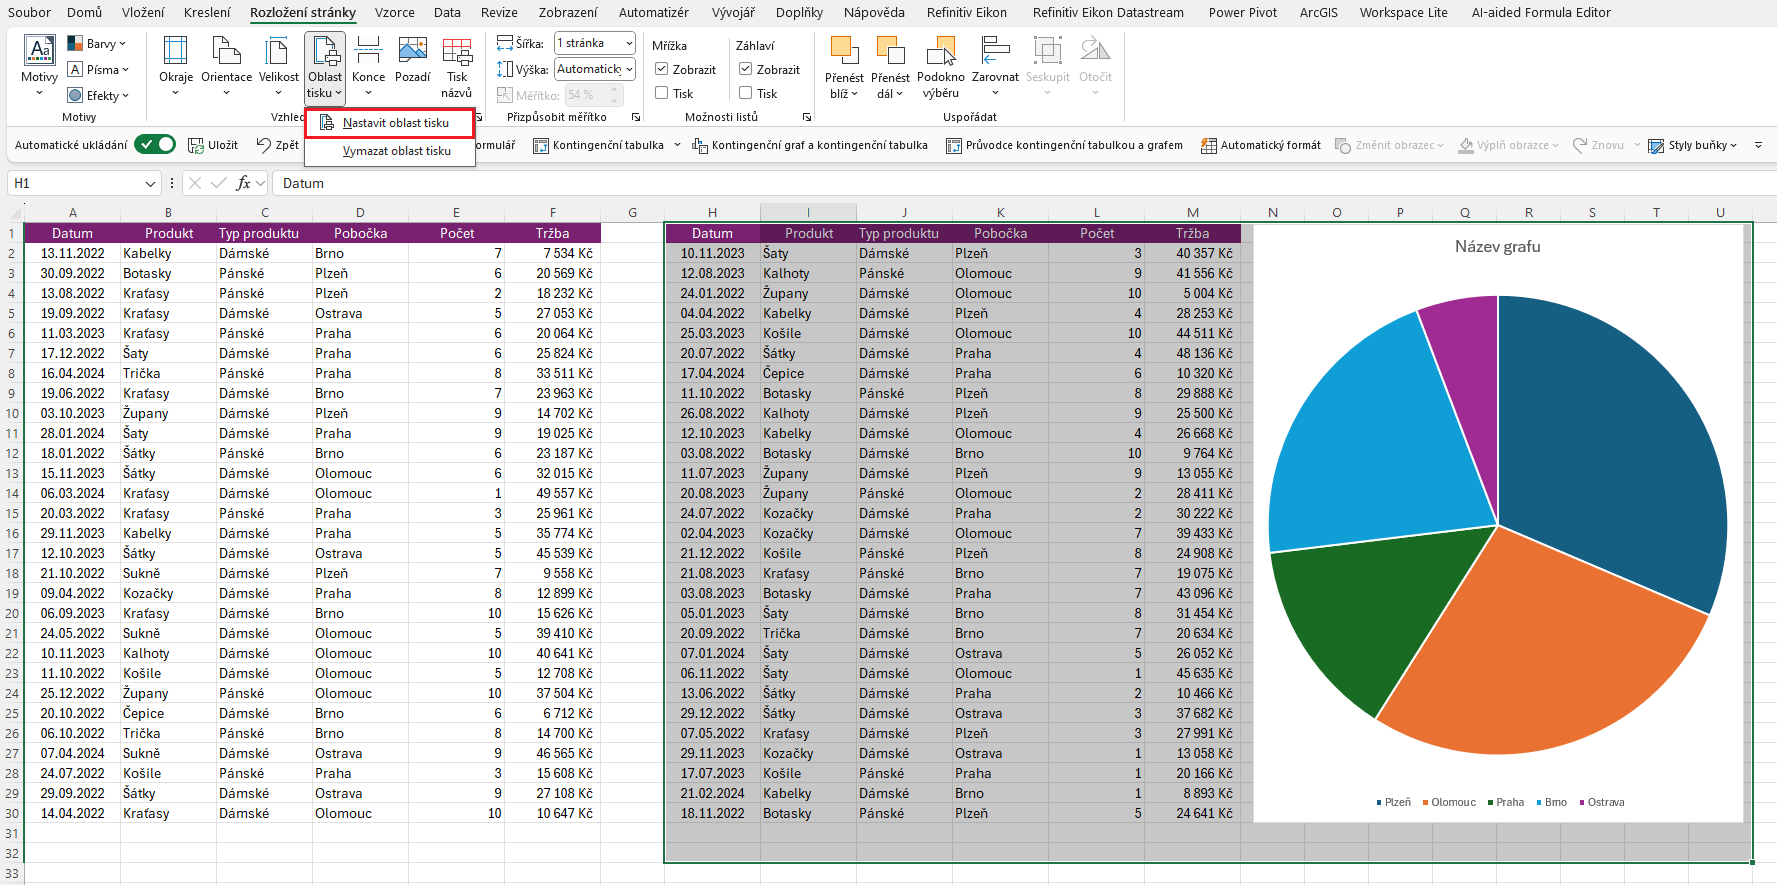Screen dimensions: 1777x885
Task: Select cell A2 with 13.11.2022
Action: coord(72,253)
